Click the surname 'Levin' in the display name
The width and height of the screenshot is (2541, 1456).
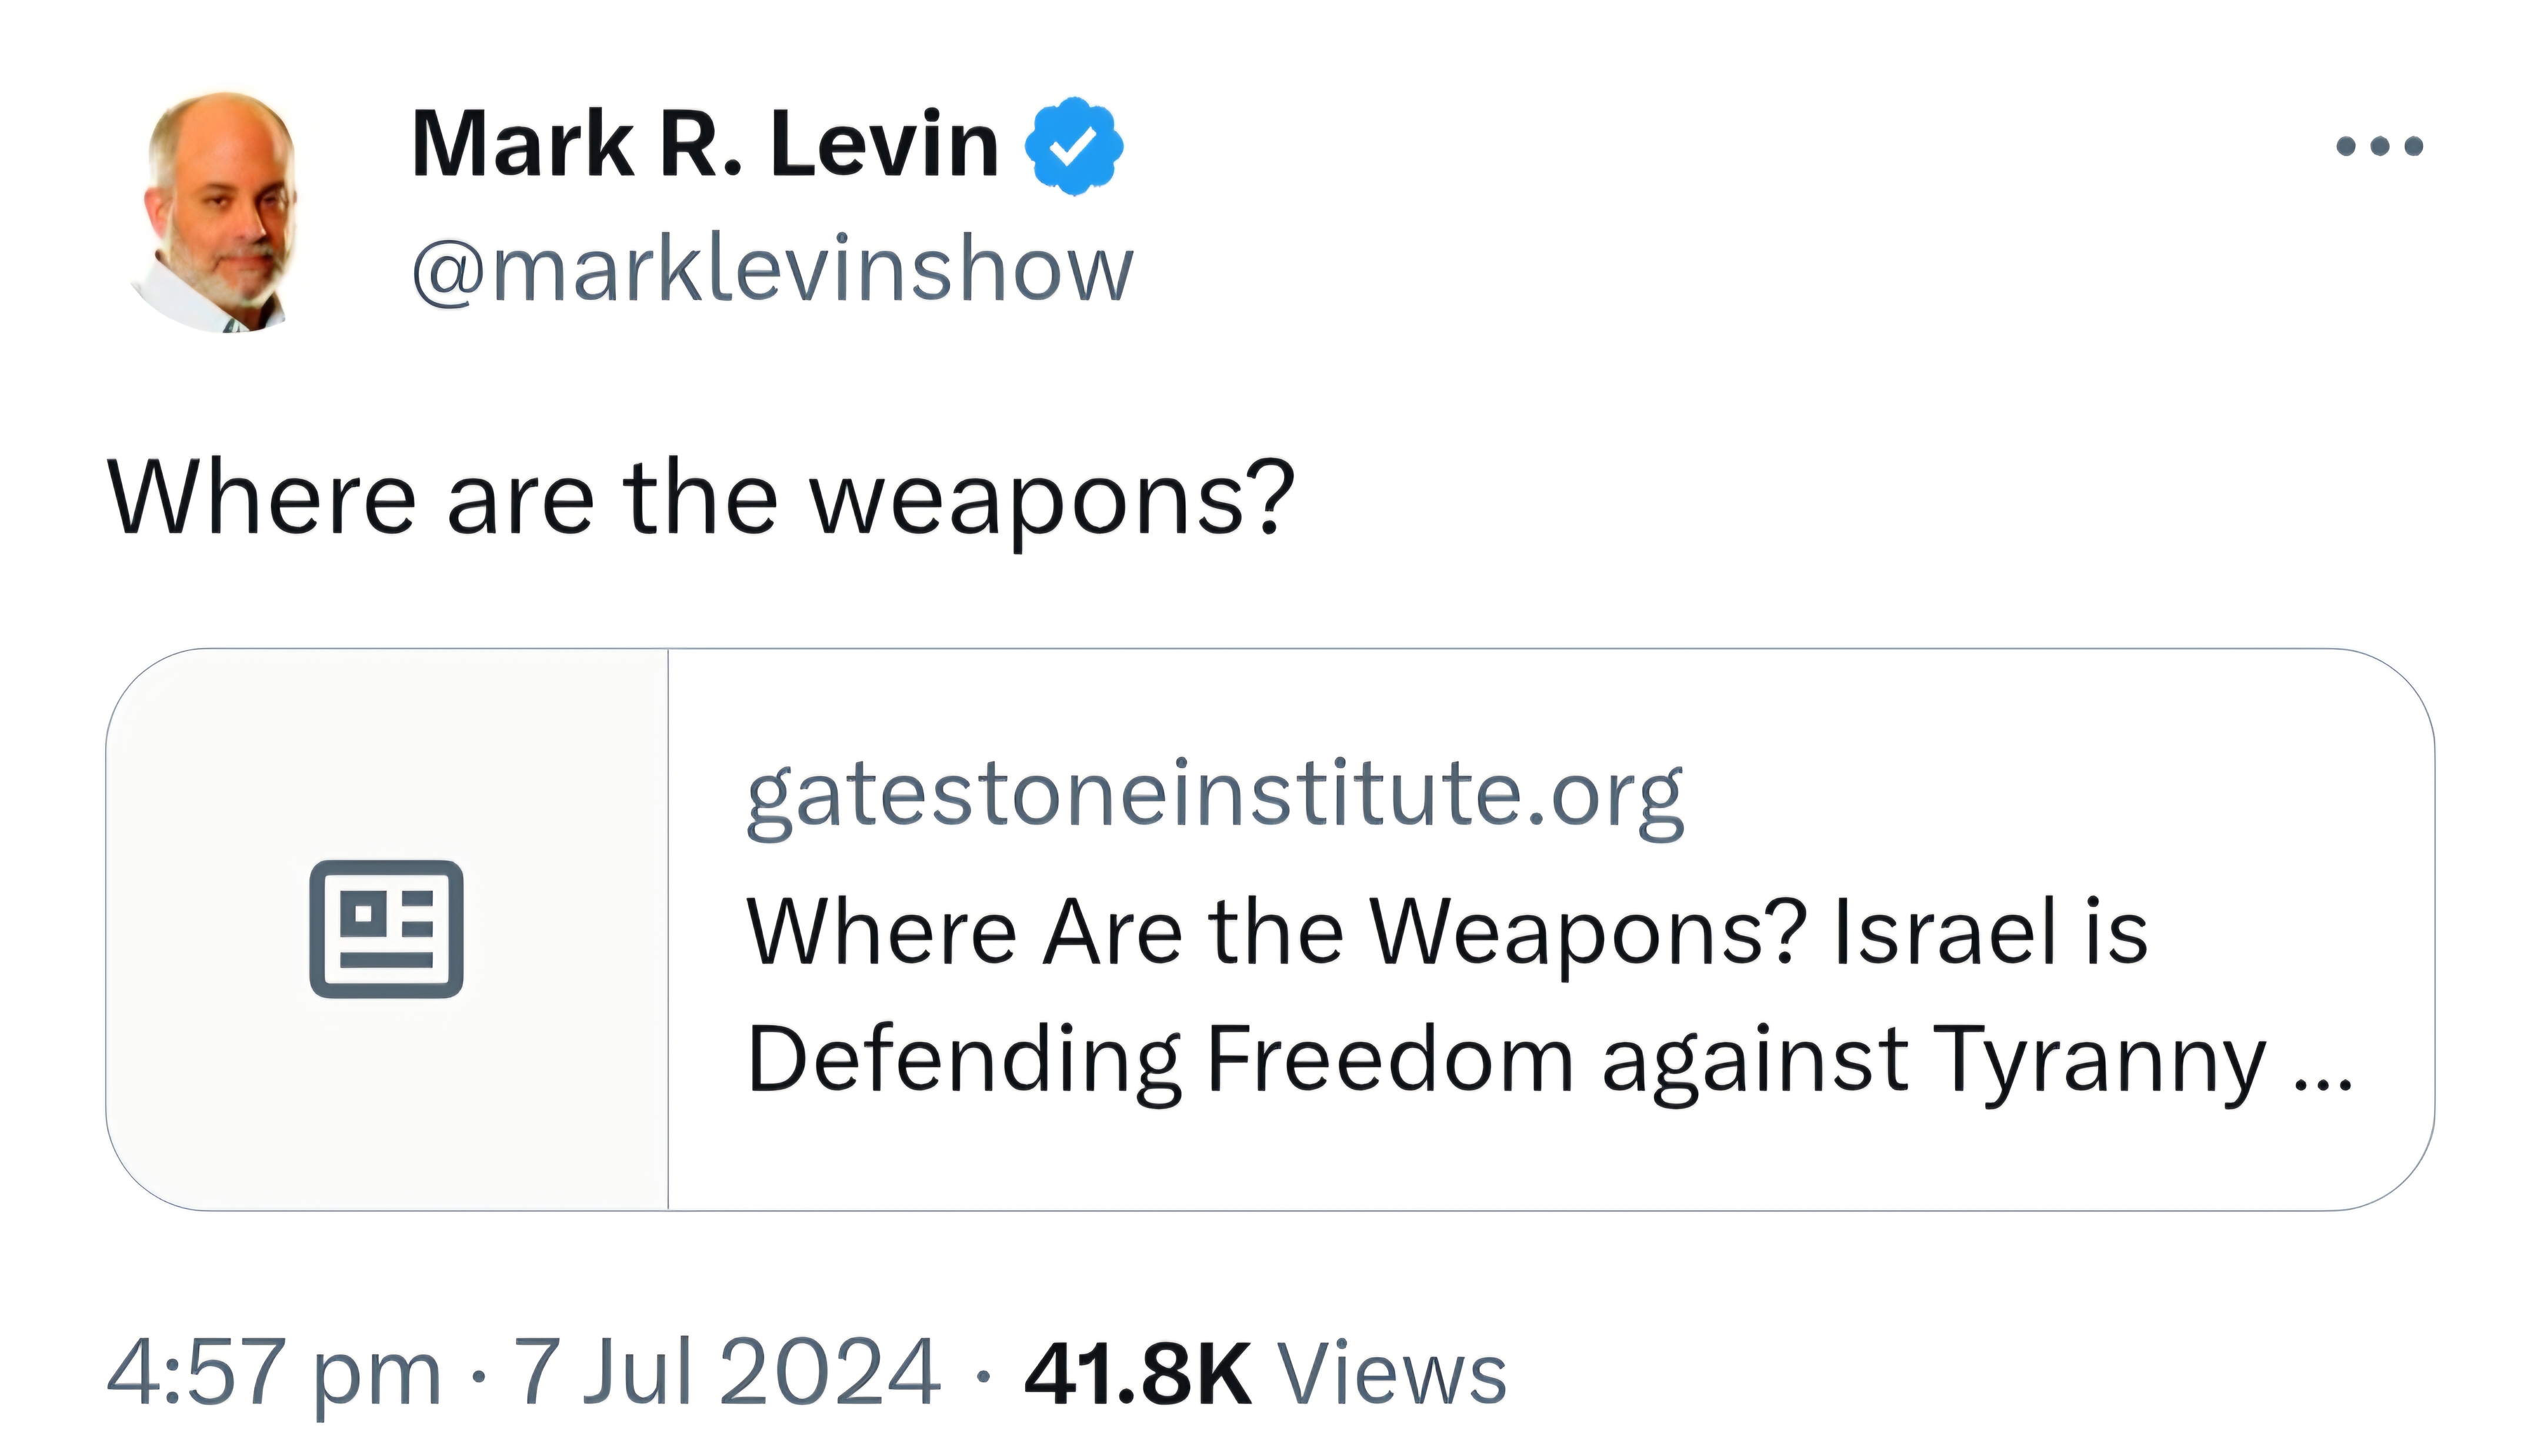pos(885,146)
